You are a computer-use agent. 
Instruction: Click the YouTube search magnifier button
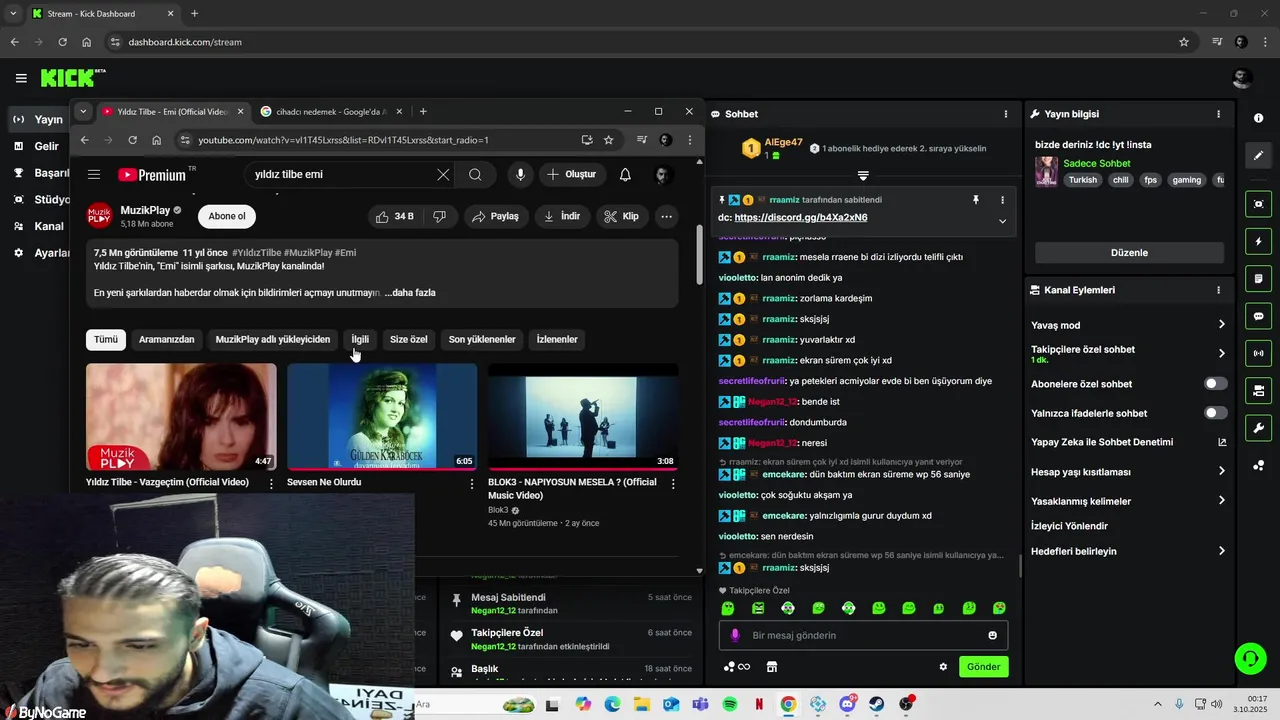[475, 174]
